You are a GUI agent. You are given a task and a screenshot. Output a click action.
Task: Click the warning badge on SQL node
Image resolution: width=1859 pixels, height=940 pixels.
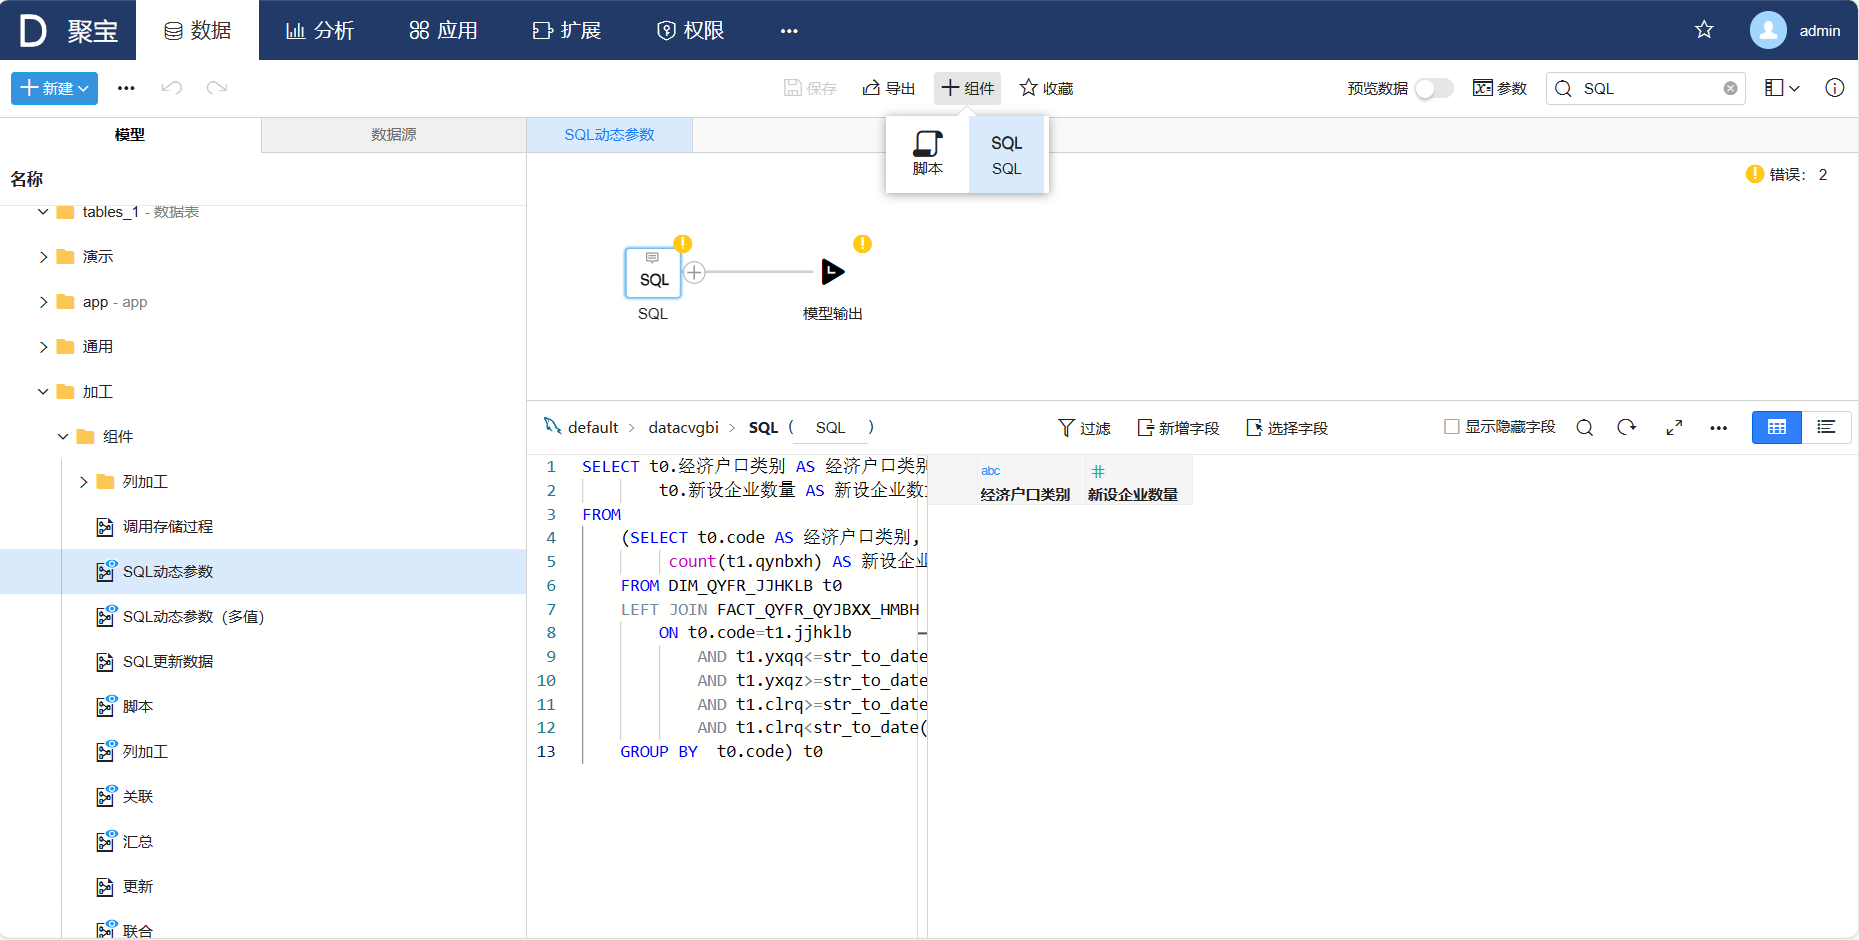(682, 244)
